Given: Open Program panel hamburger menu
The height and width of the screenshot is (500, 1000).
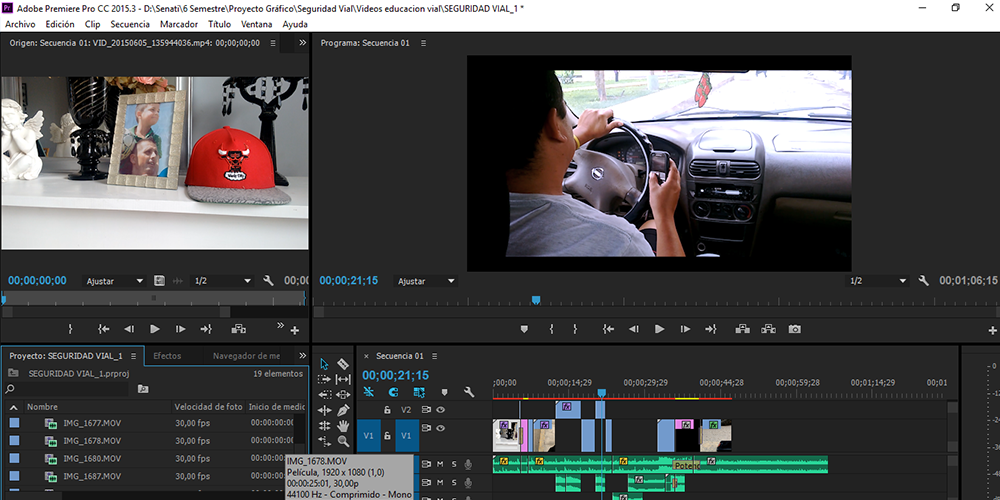Looking at the screenshot, I should [423, 43].
